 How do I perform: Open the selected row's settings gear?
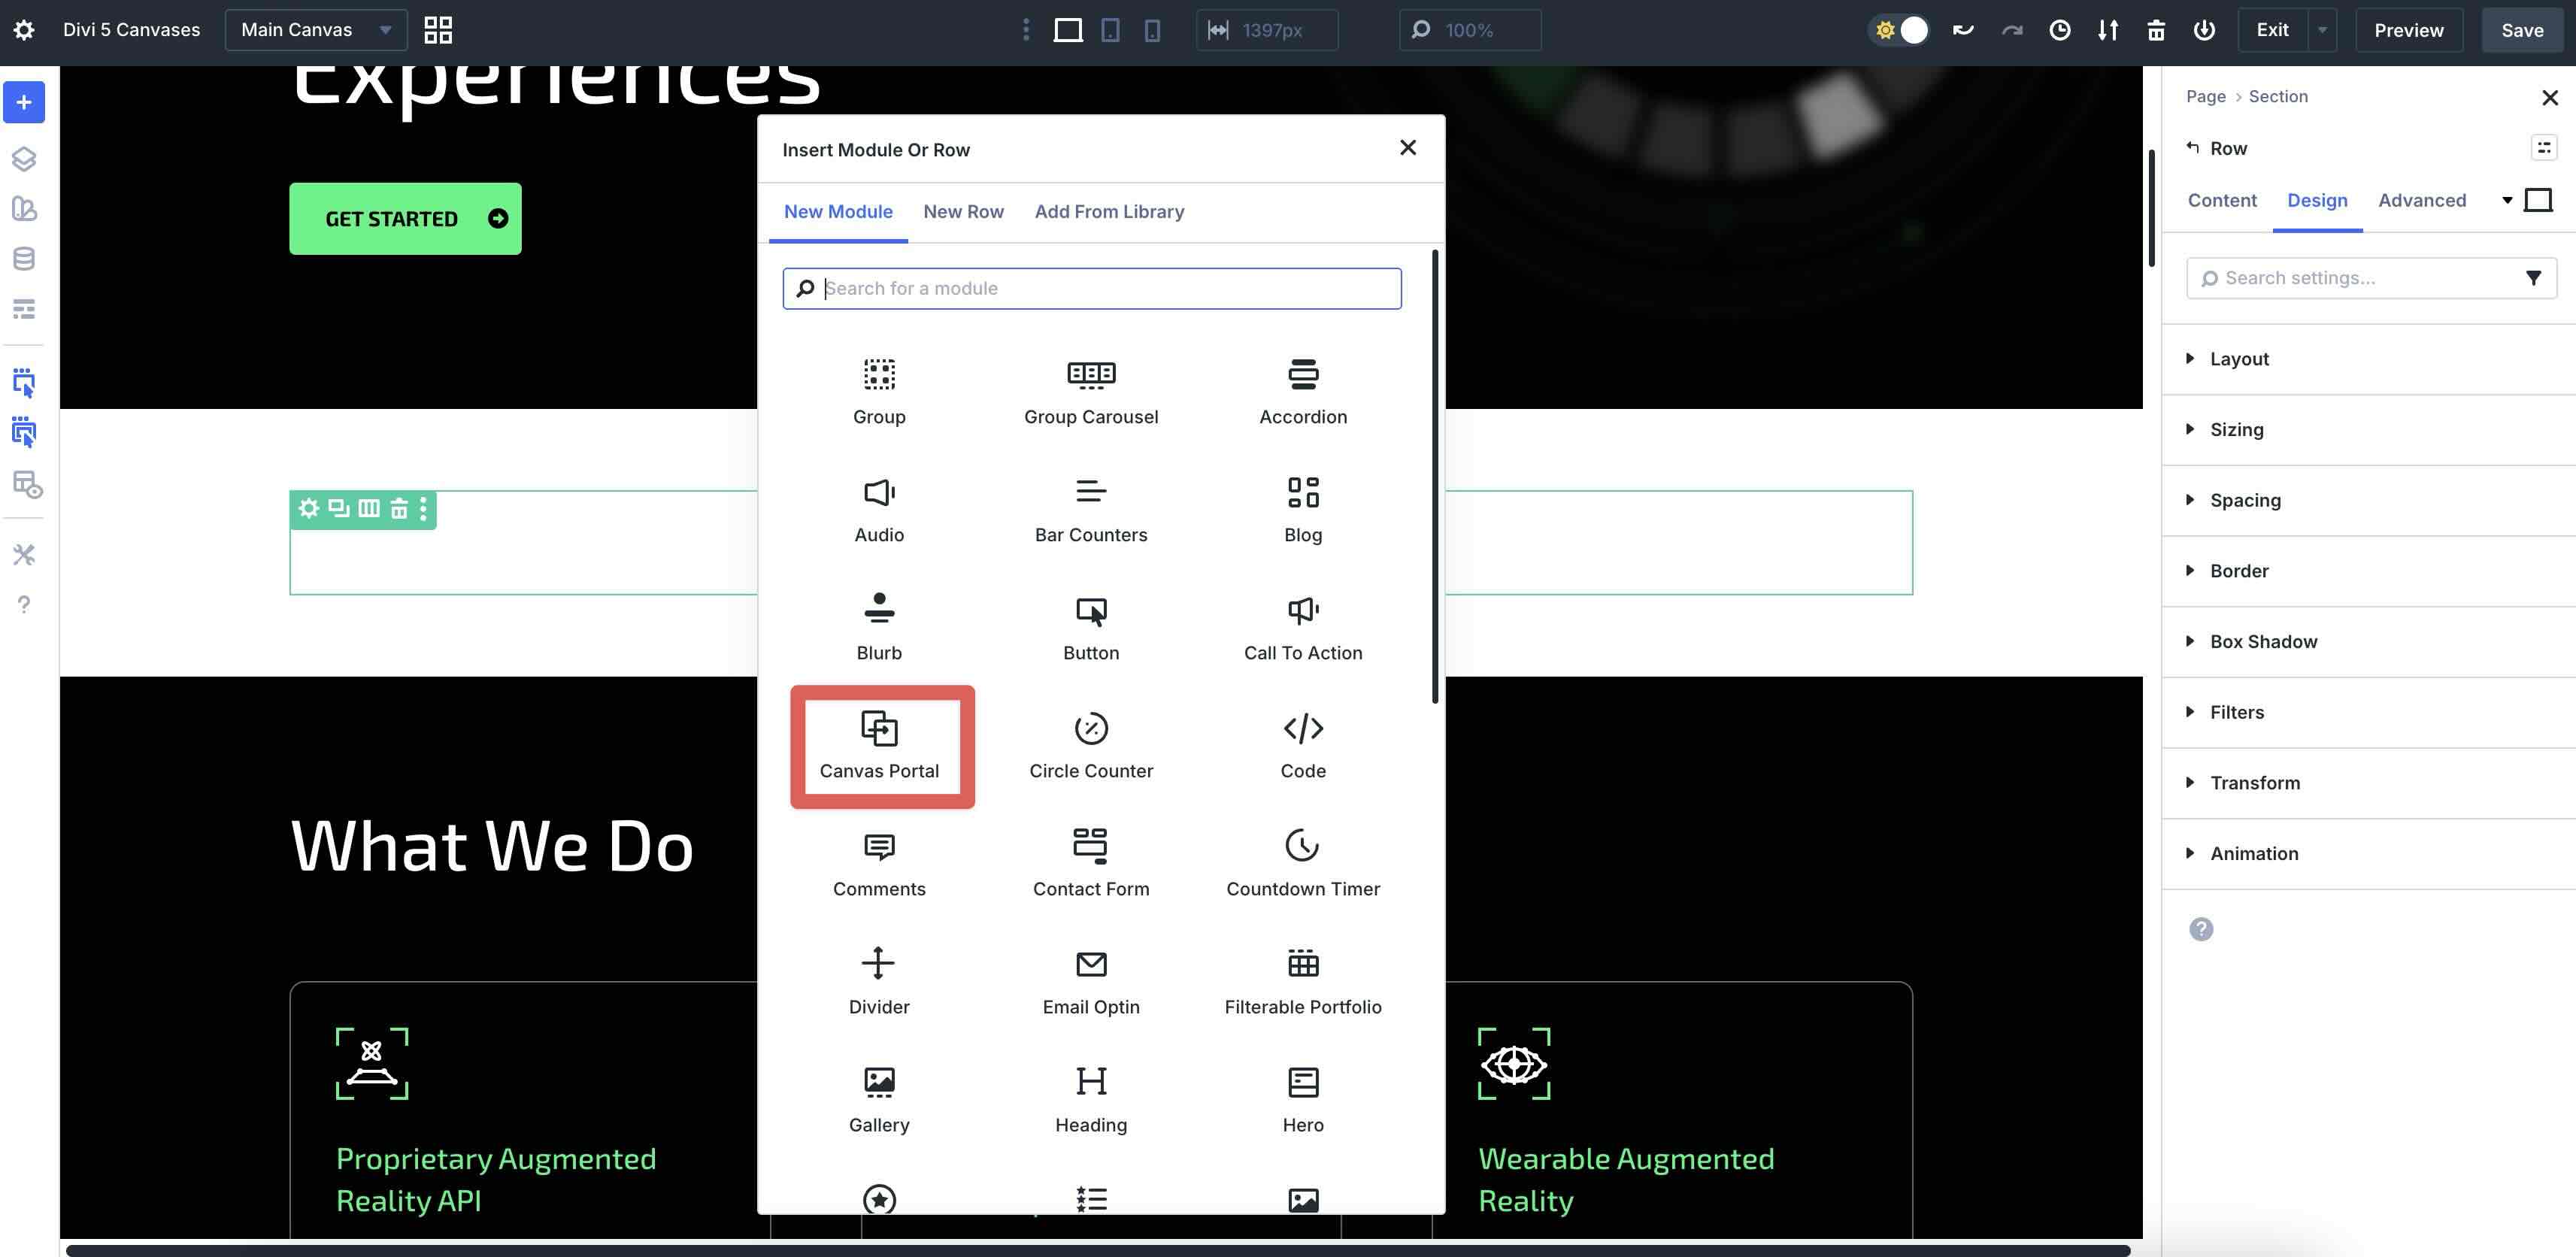click(307, 508)
